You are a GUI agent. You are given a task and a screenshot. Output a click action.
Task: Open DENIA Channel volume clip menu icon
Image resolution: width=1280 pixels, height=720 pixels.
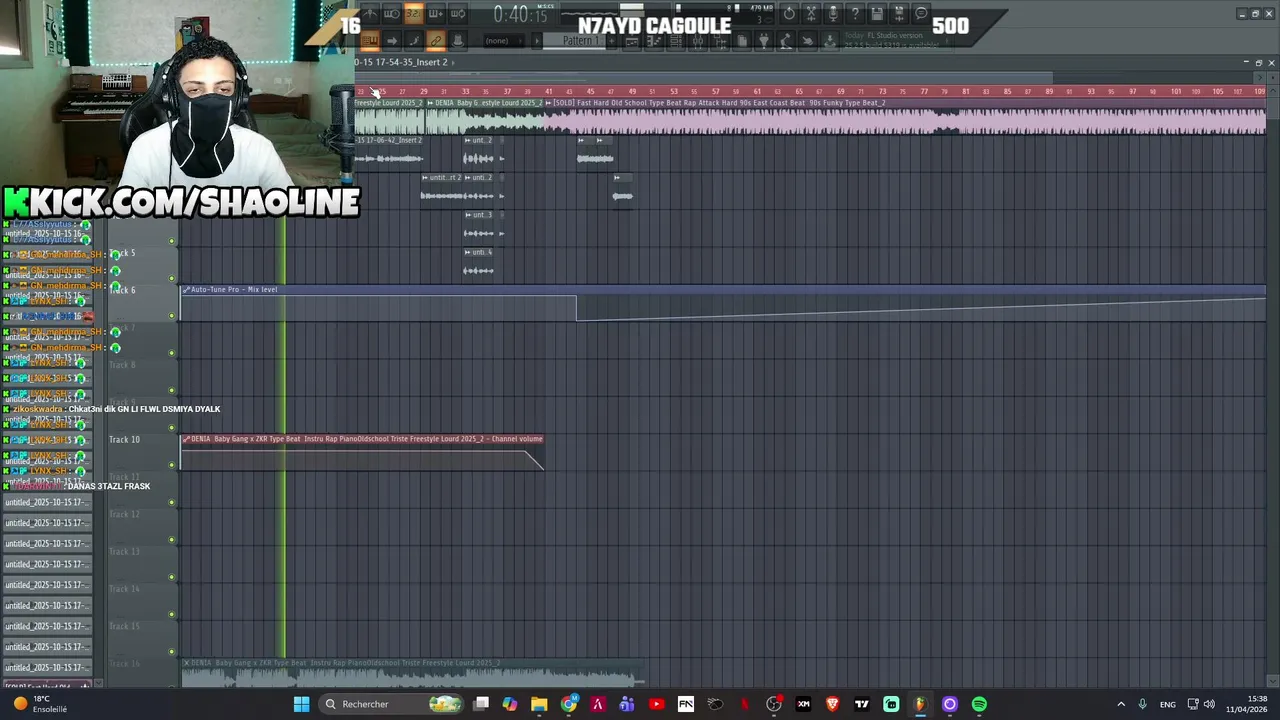(x=186, y=439)
